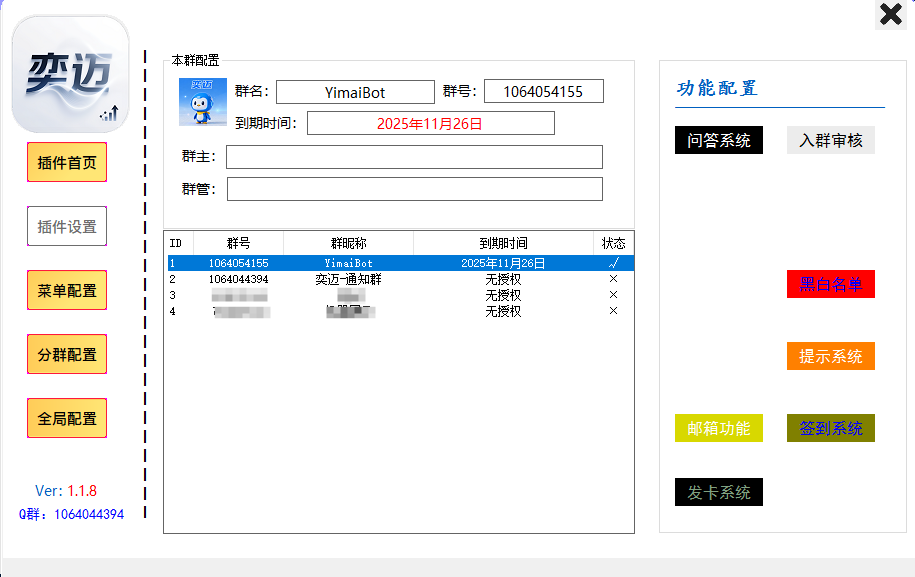Screen dimensions: 915x577
Task: Open 全局配置 settings page
Action: pyautogui.click(x=67, y=419)
